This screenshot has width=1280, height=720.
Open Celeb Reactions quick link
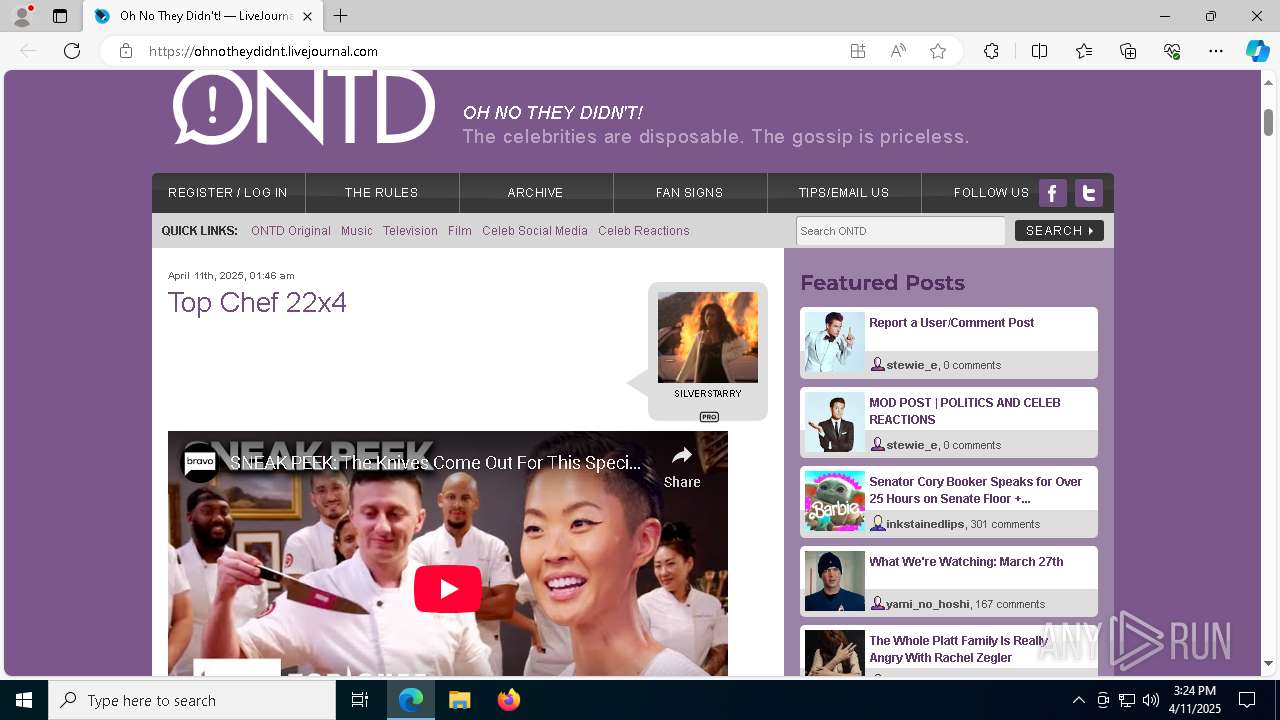(x=644, y=231)
